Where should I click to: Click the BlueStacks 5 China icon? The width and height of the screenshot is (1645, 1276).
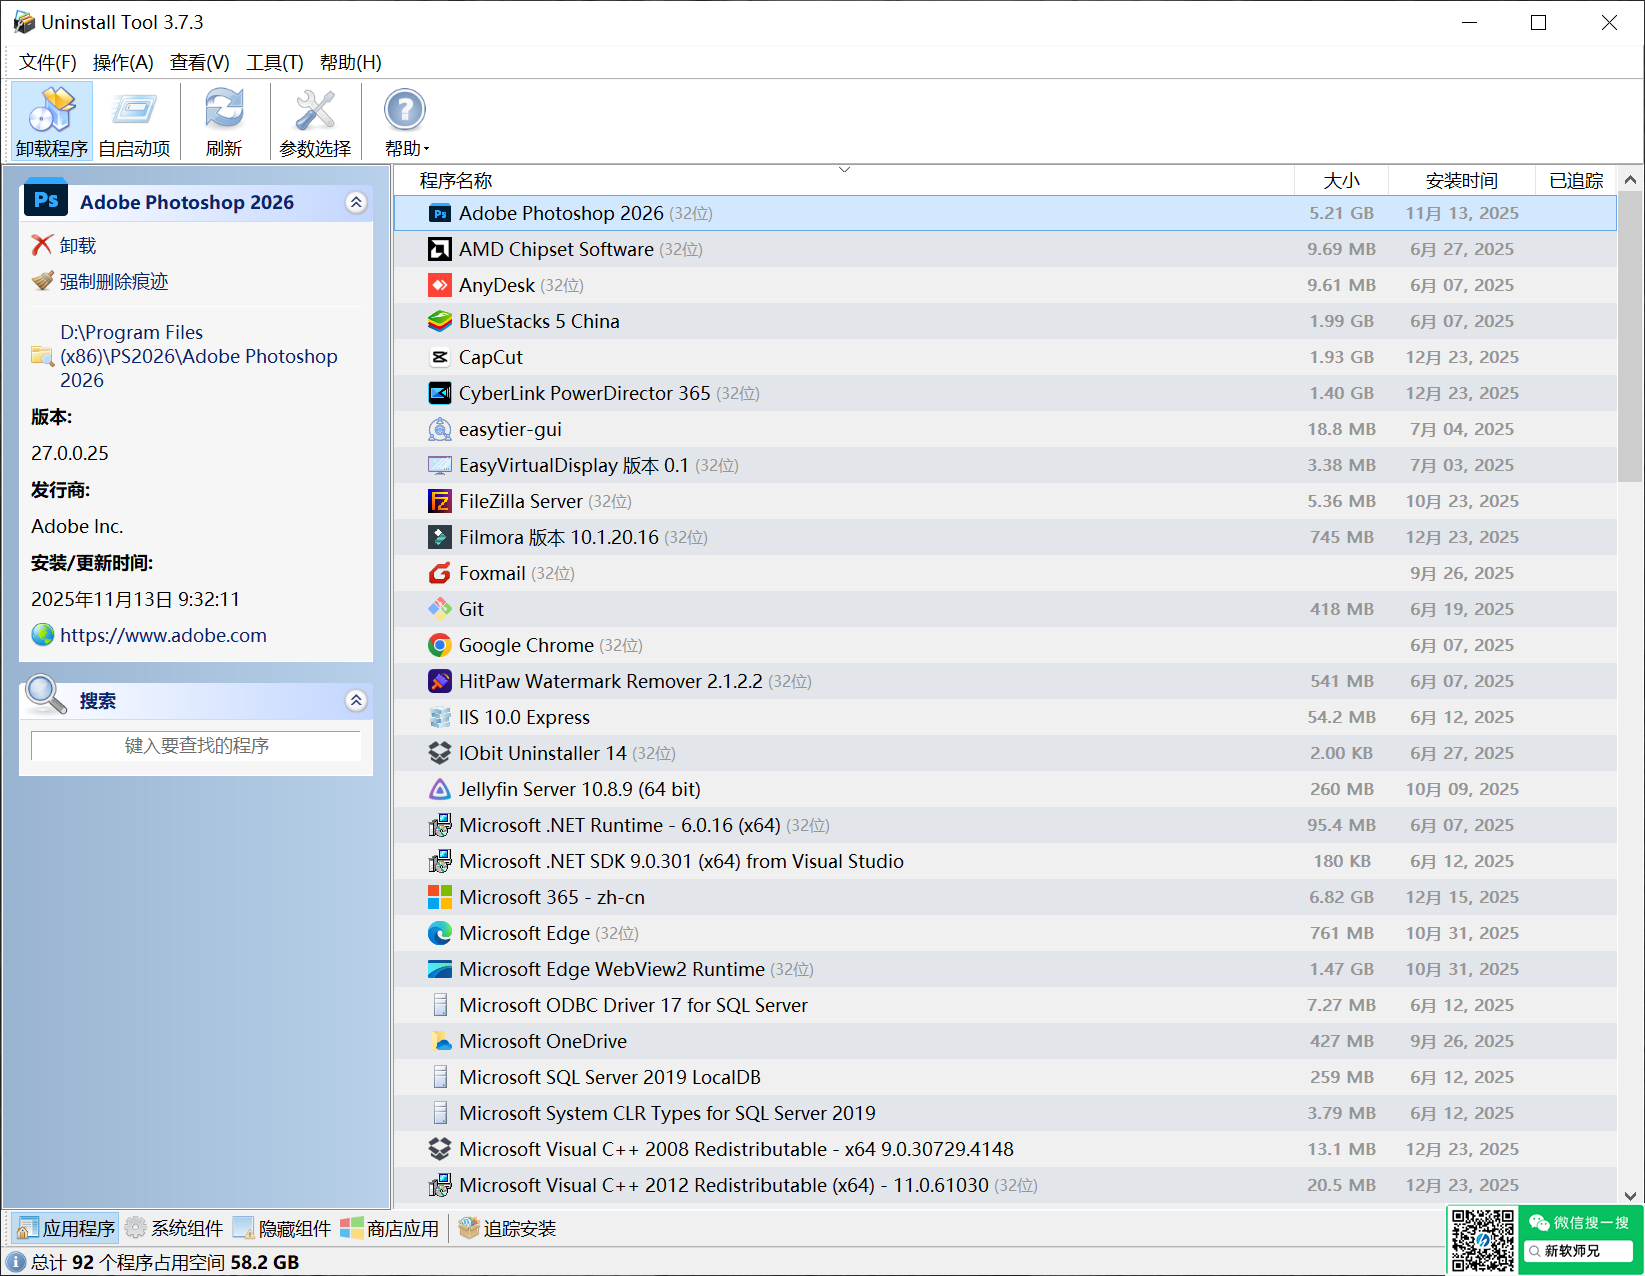440,321
